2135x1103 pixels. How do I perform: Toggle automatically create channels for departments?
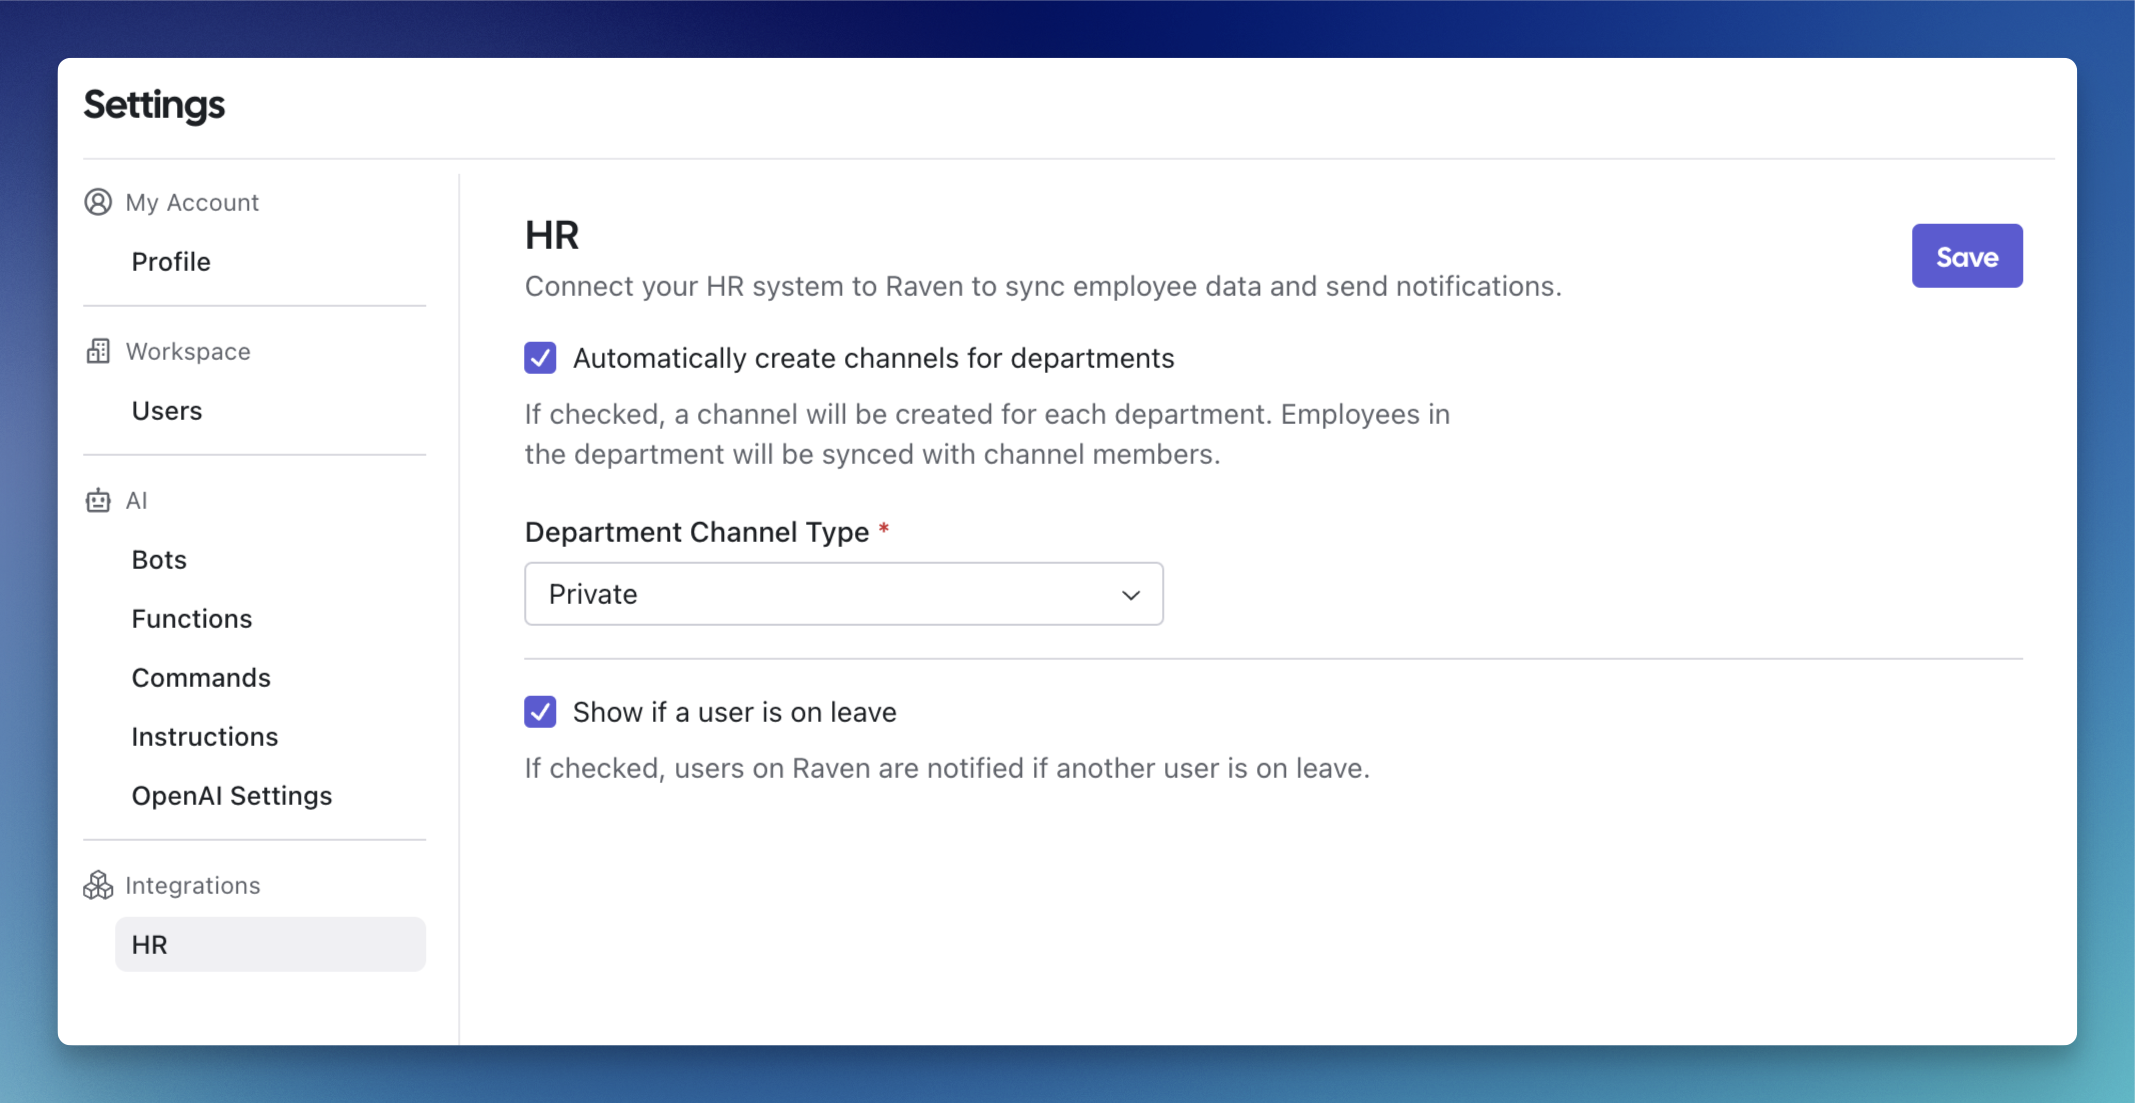point(540,357)
